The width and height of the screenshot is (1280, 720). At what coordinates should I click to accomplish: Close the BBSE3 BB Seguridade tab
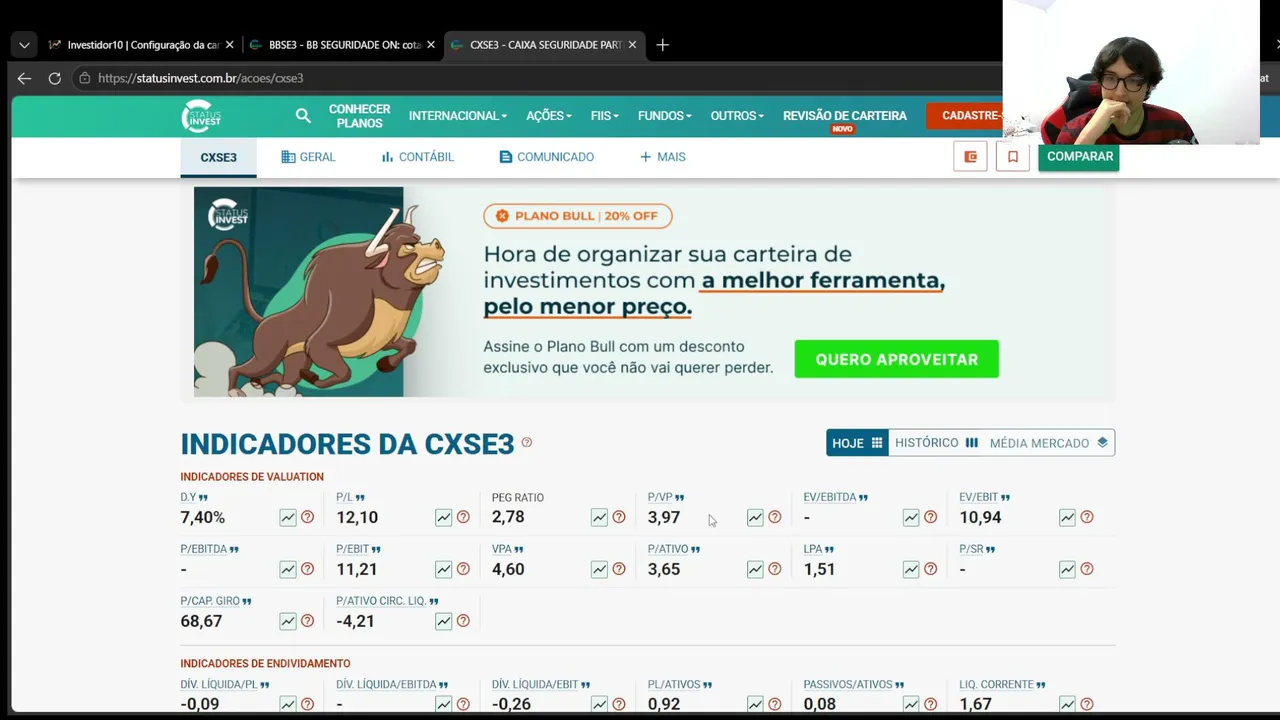(431, 45)
